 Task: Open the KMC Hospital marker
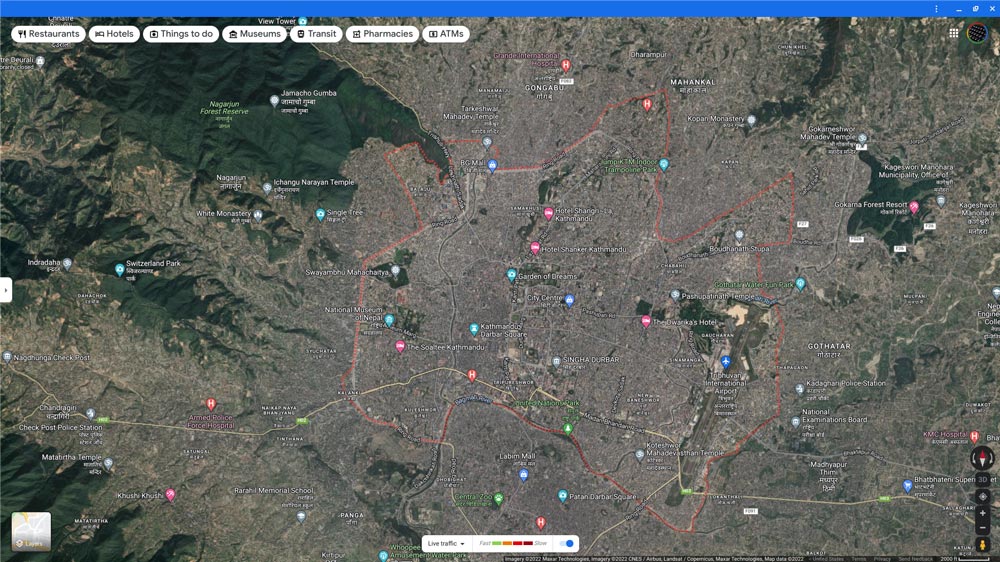[974, 436]
